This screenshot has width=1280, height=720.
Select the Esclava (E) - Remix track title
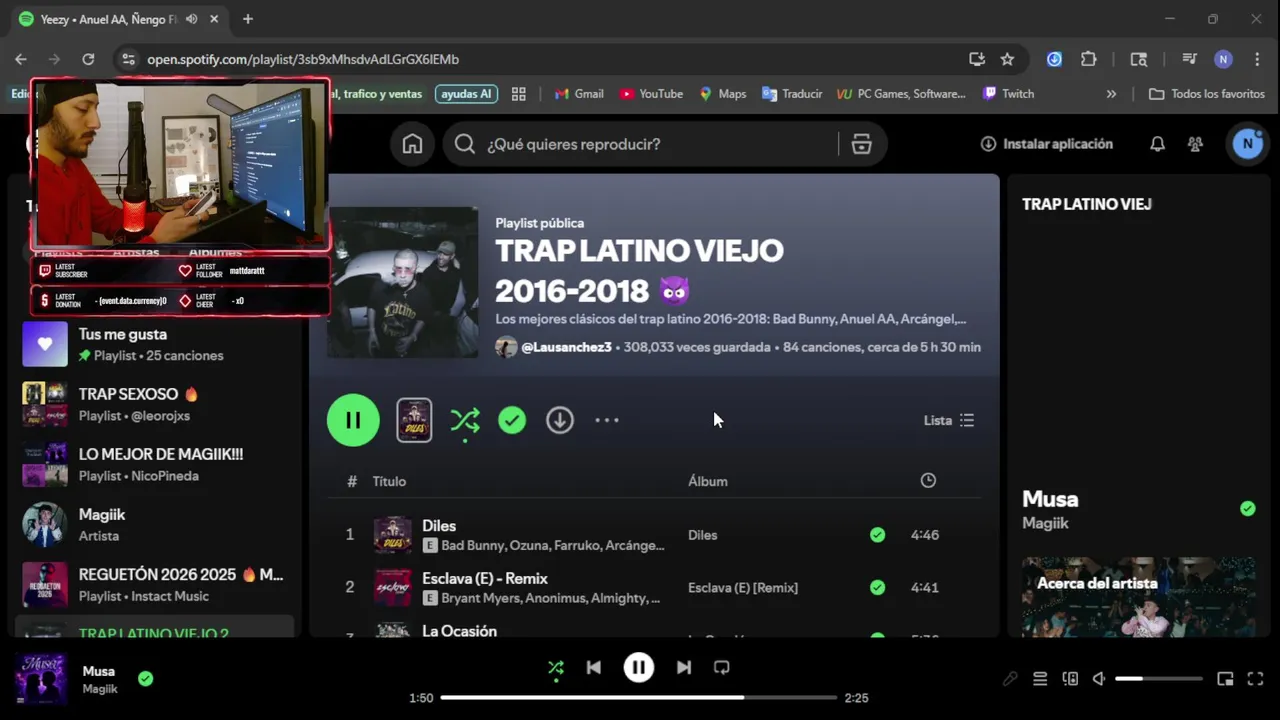point(485,578)
